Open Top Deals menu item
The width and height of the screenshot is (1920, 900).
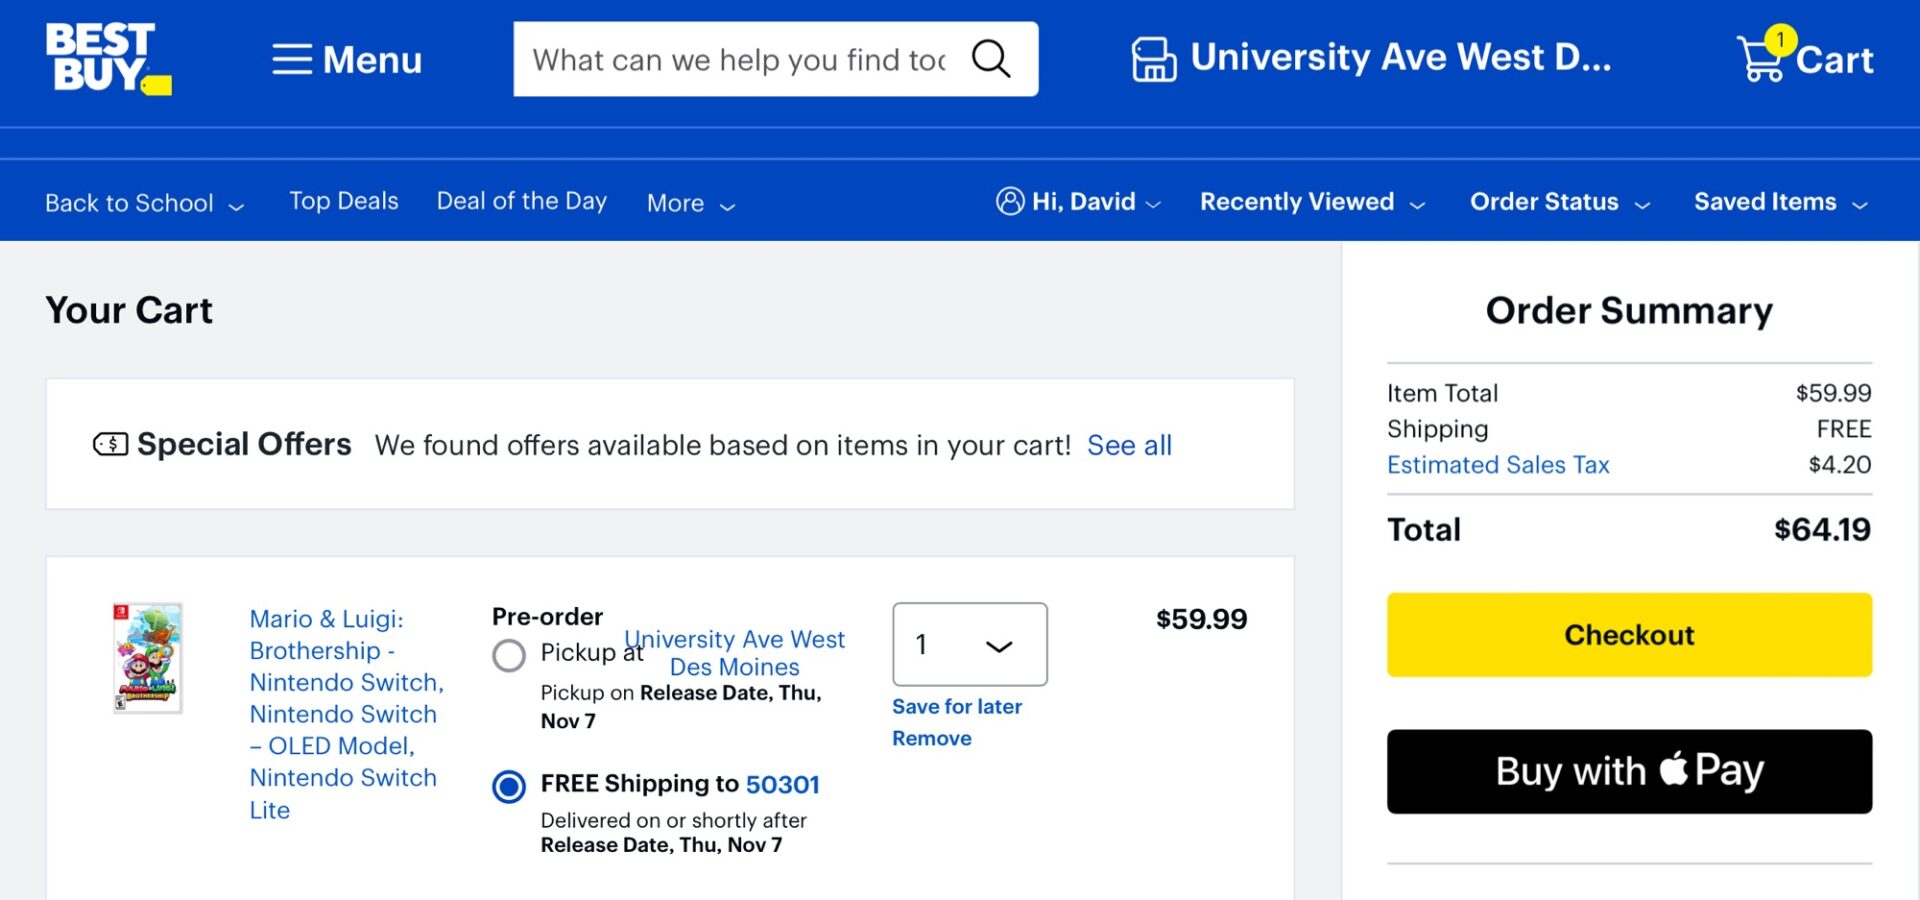pyautogui.click(x=343, y=202)
